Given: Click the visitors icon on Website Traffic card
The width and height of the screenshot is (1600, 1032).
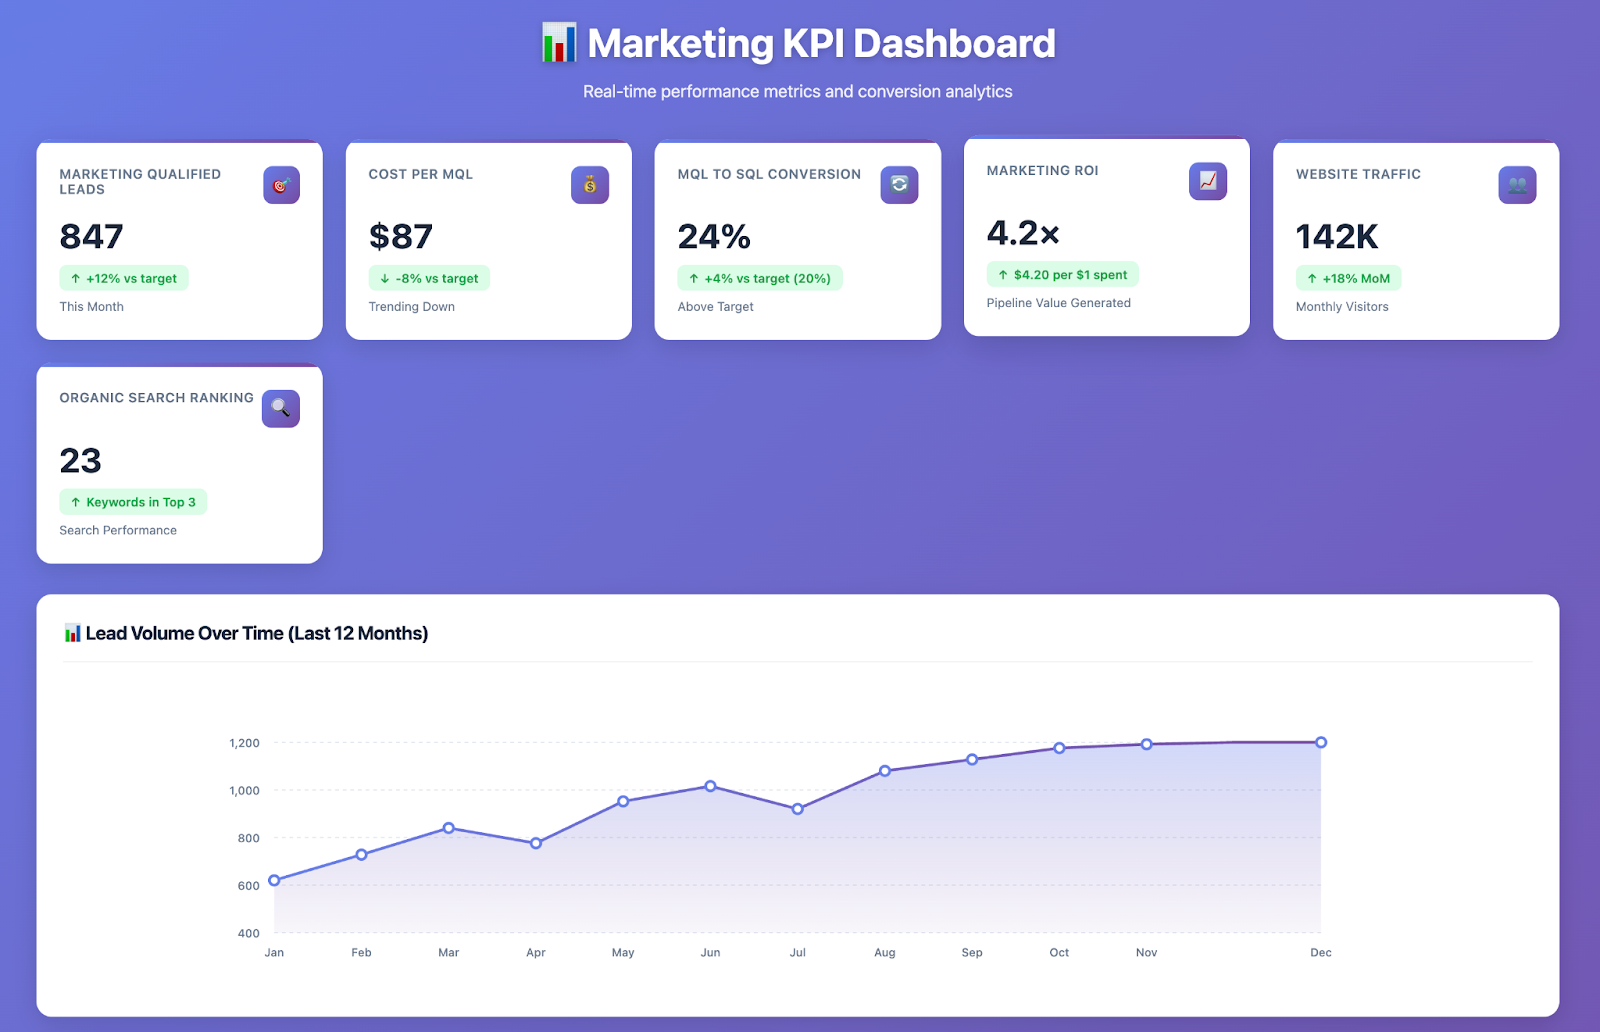Looking at the screenshot, I should click(x=1516, y=184).
